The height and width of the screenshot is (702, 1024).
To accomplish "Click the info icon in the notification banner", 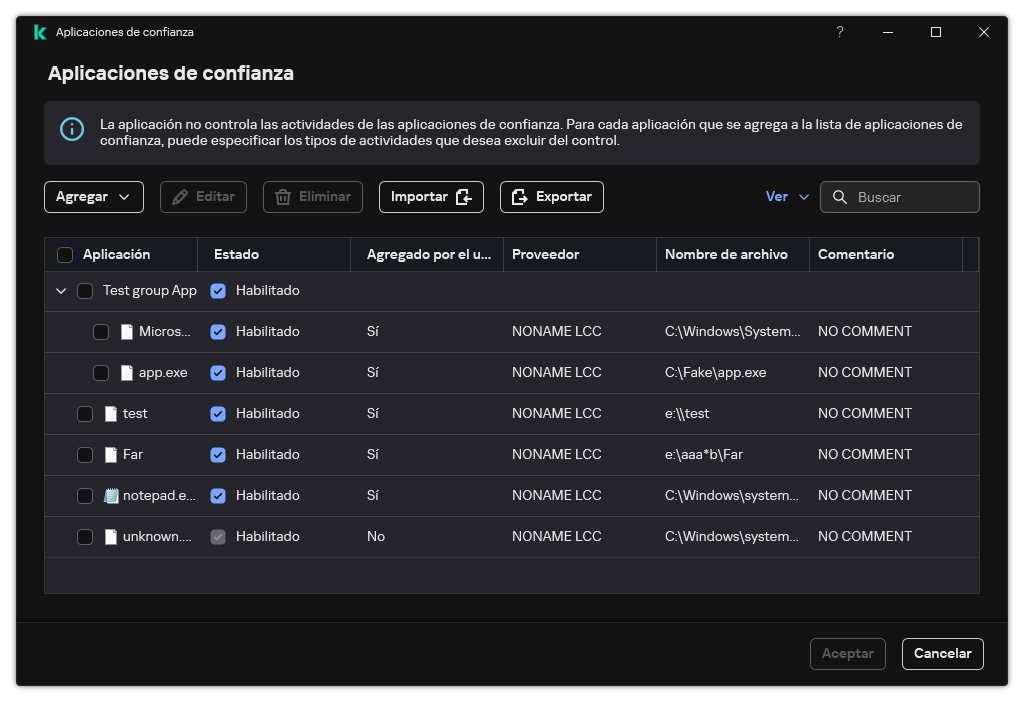I will [x=70, y=131].
